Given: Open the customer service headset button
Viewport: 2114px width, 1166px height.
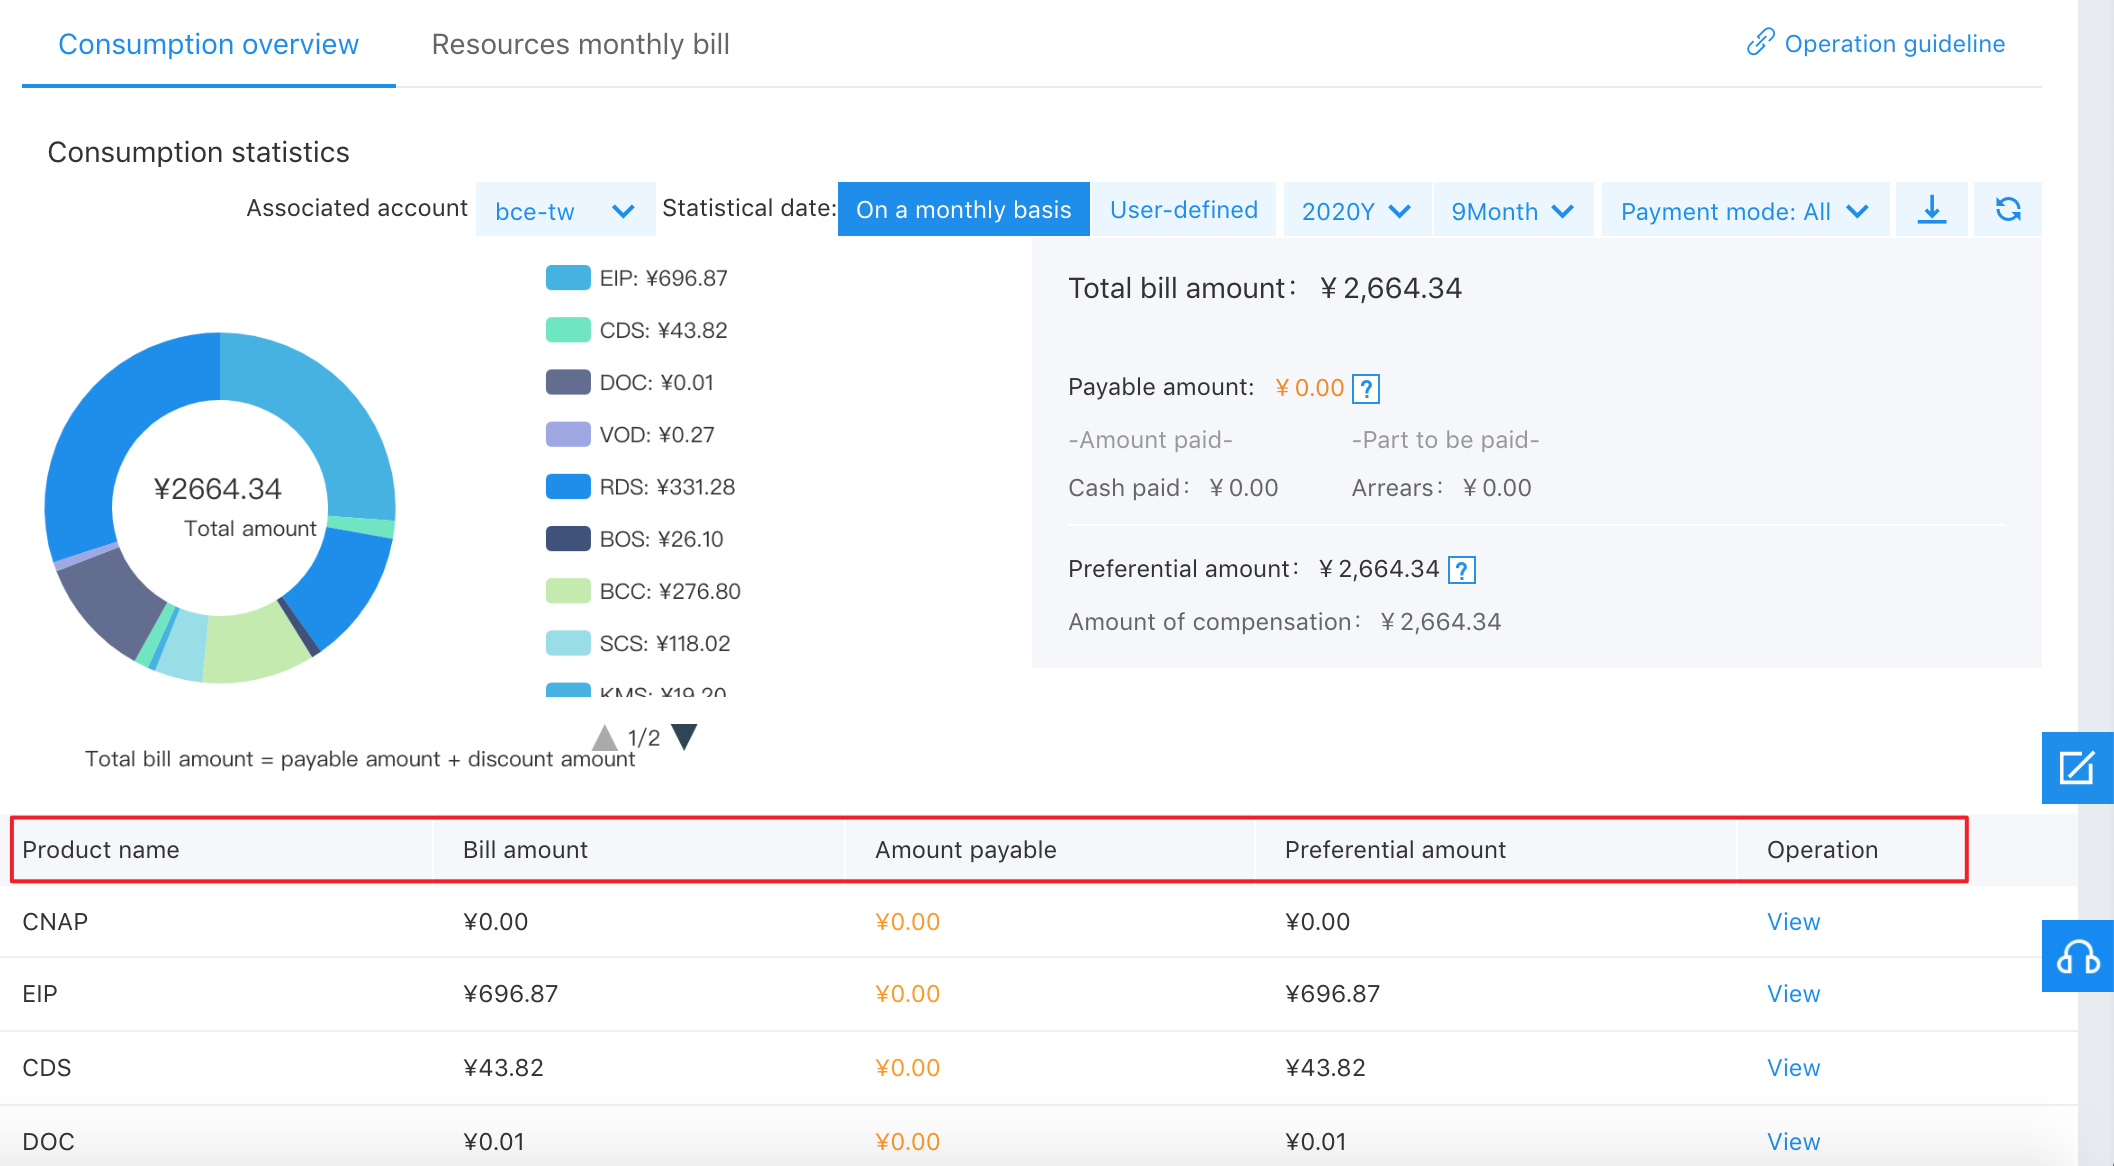Looking at the screenshot, I should coord(2077,956).
